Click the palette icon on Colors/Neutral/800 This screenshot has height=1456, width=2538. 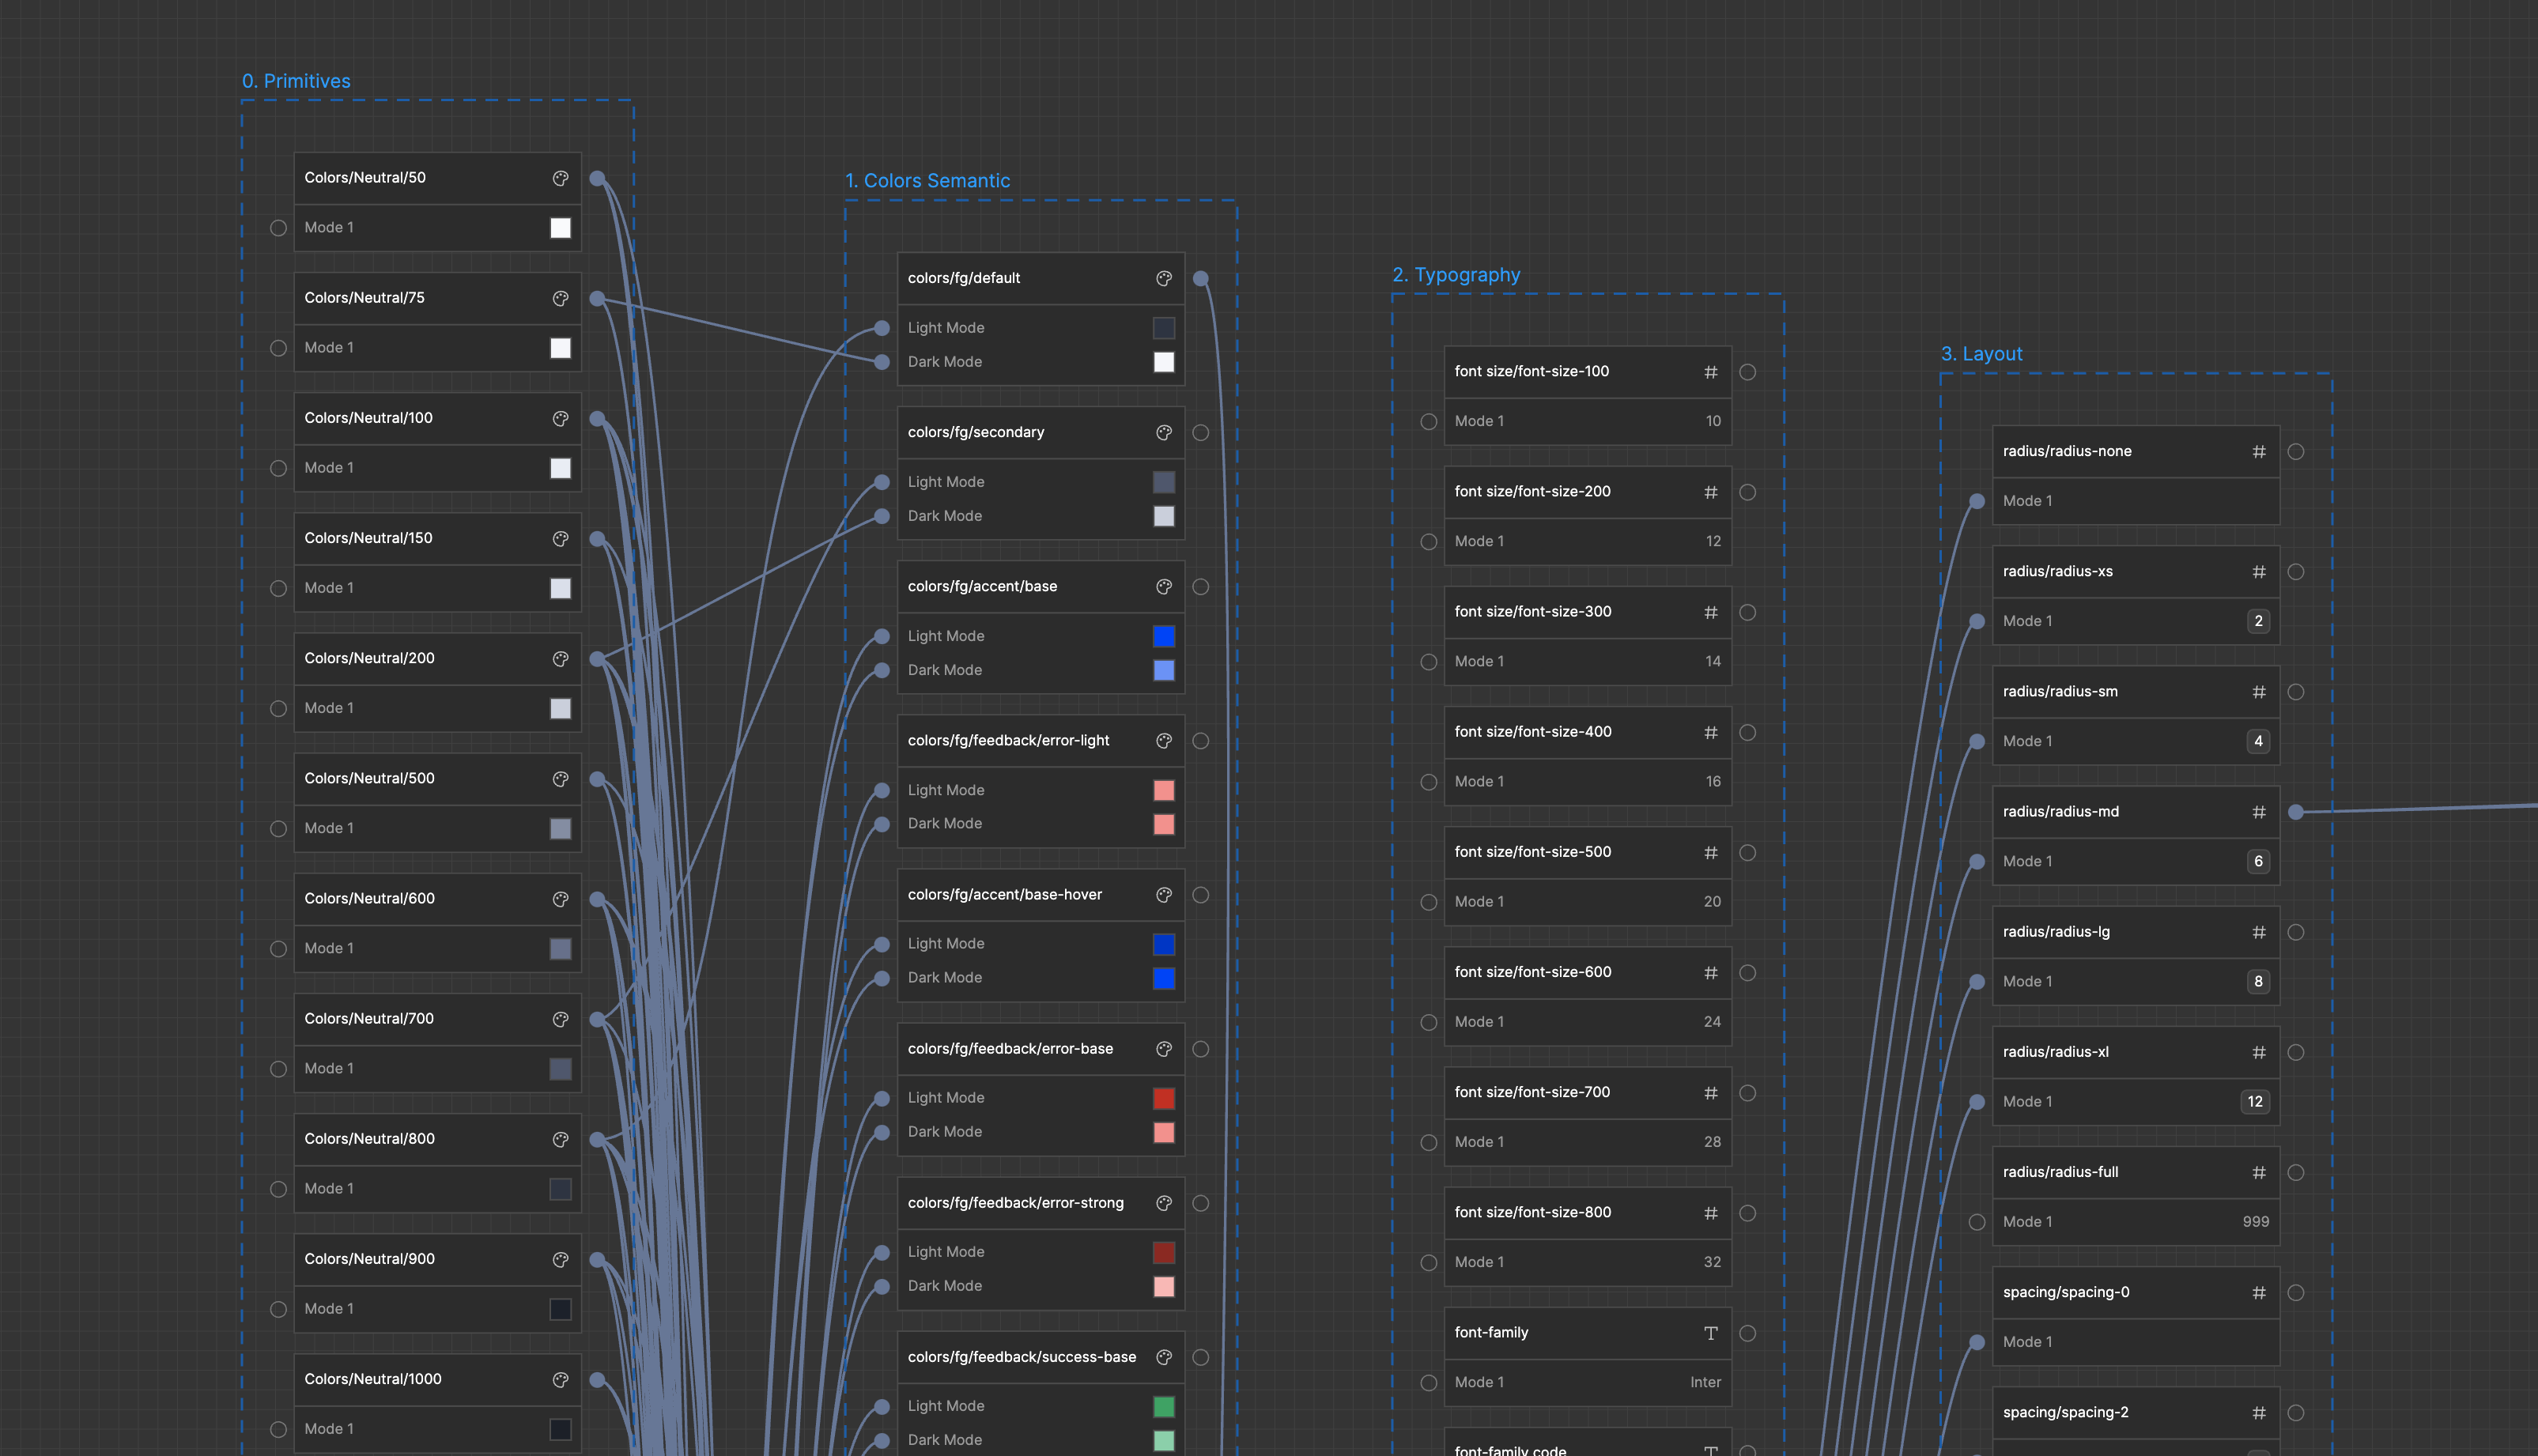(x=561, y=1139)
